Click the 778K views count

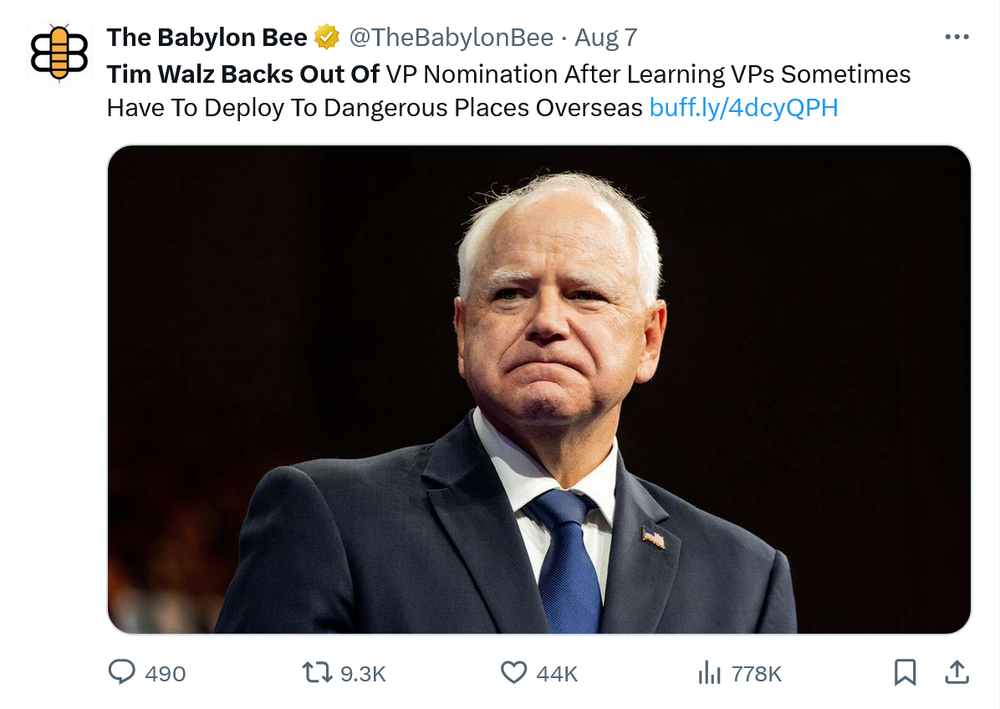[756, 673]
